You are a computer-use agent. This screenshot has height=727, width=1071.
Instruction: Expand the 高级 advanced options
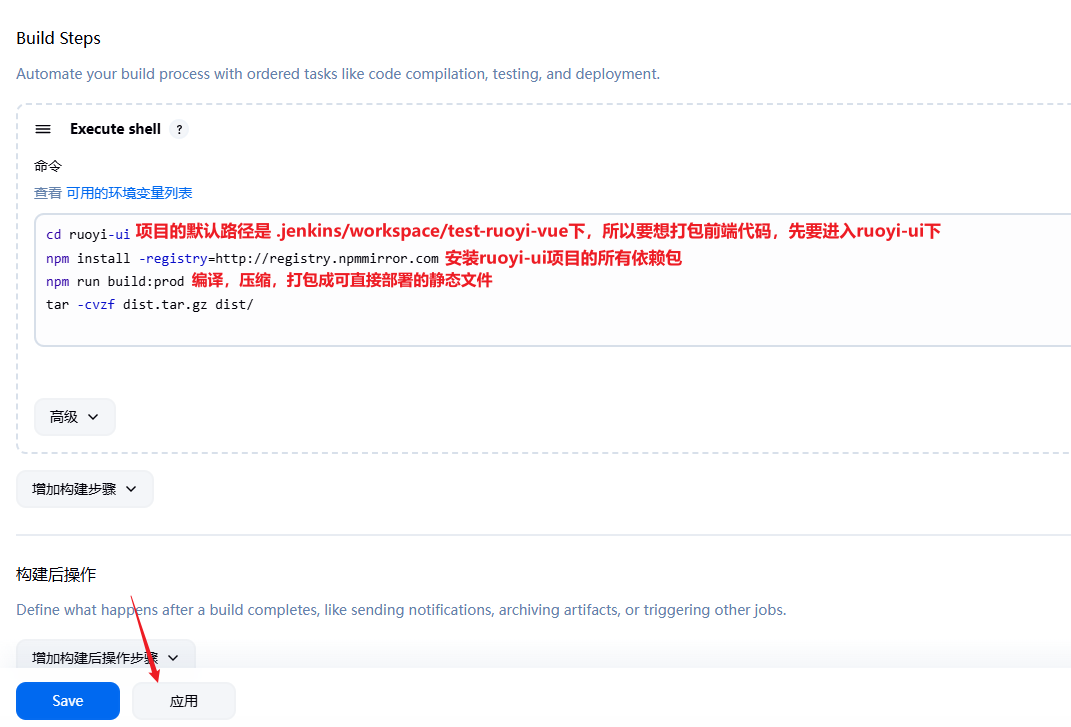[x=75, y=417]
